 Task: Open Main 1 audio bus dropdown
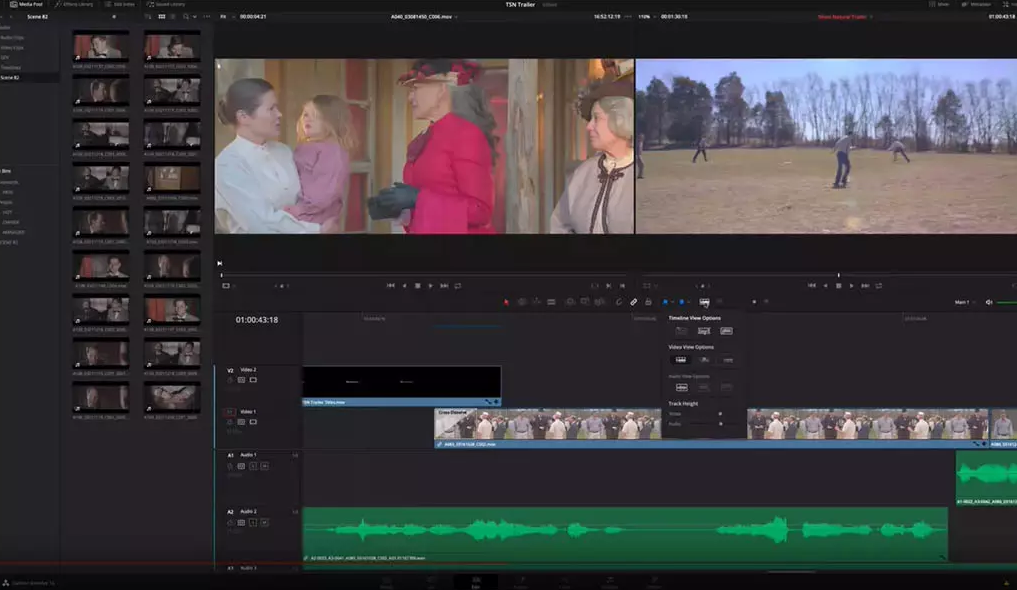[x=964, y=302]
